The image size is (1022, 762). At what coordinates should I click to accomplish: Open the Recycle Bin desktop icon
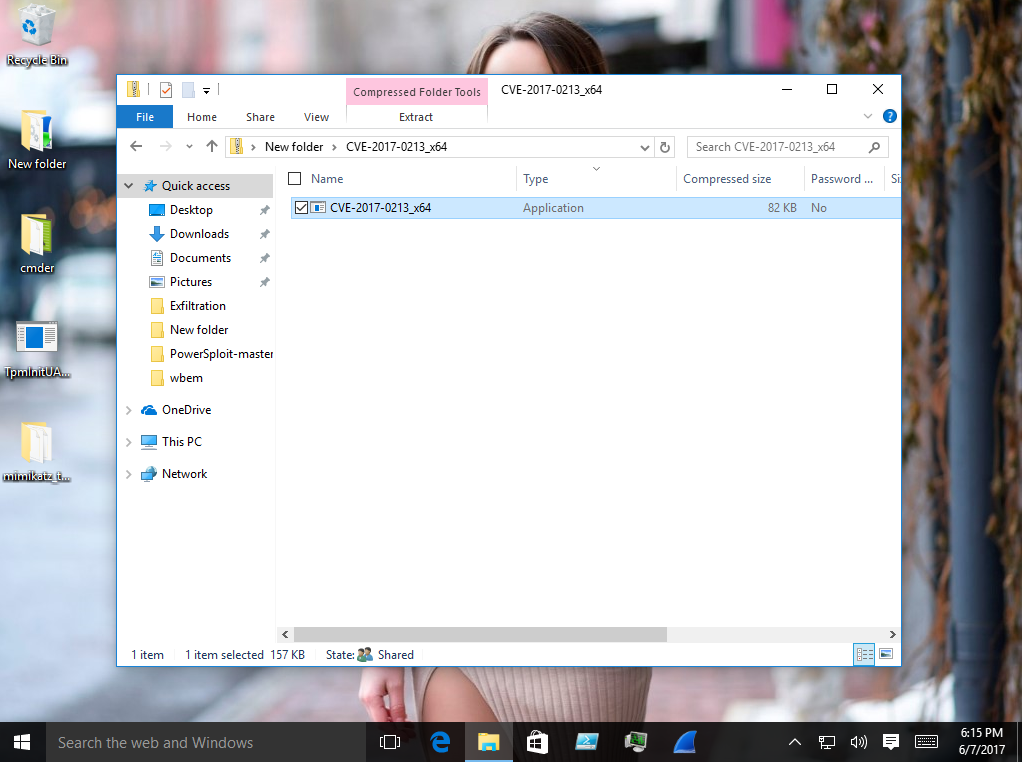[36, 36]
